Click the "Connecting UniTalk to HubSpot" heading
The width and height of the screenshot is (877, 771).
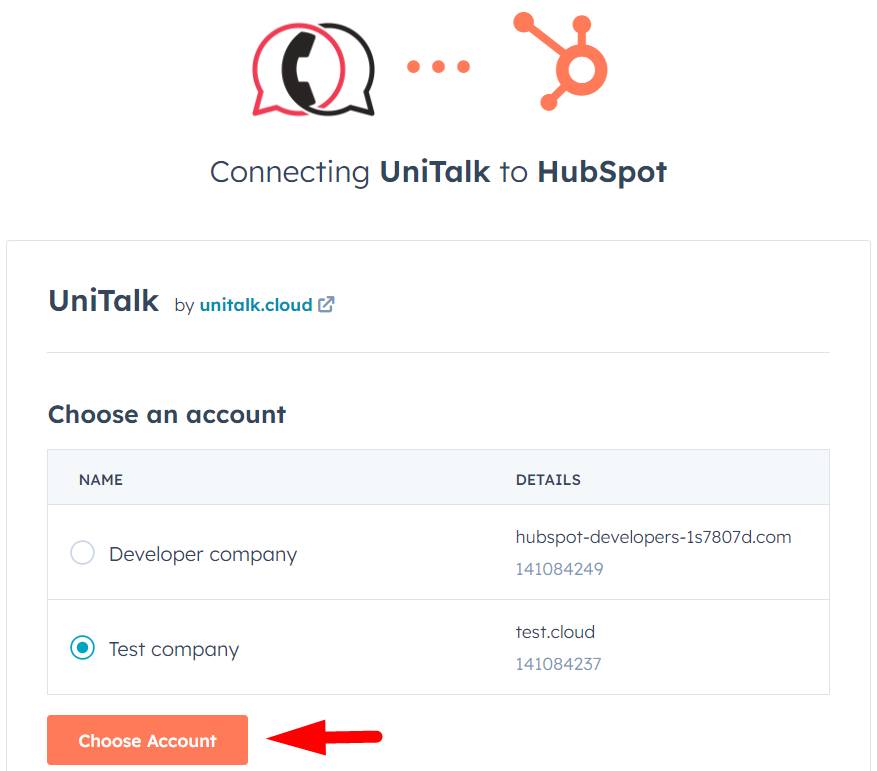[x=438, y=172]
